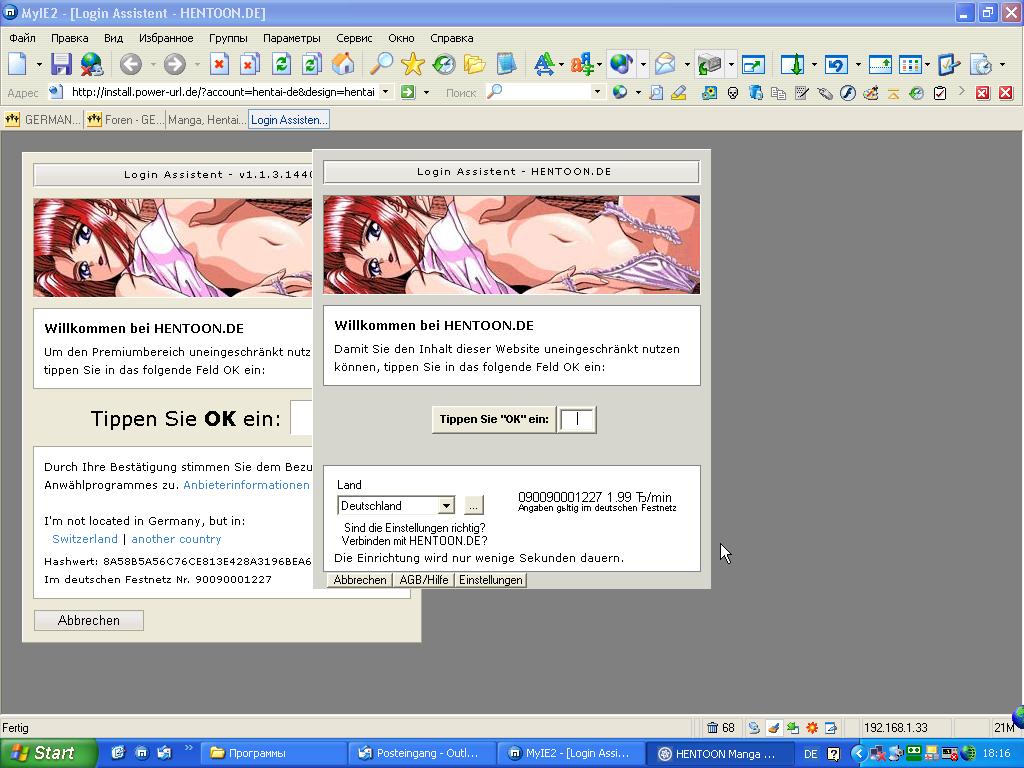
Task: Stop loading the current page
Action: point(219,64)
